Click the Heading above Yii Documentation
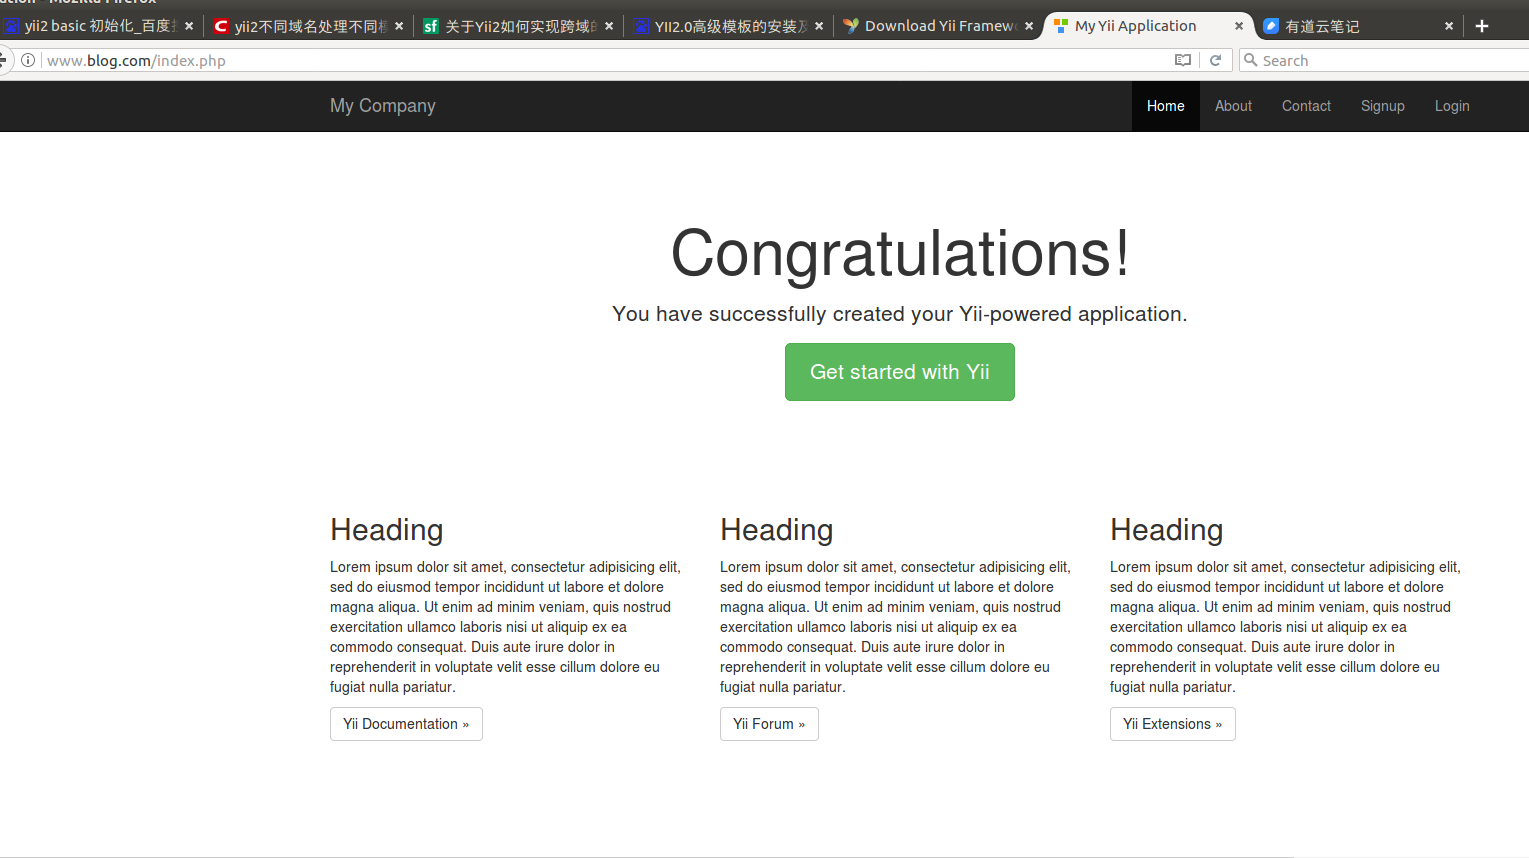Screen dimensions: 1529x858 pos(387,530)
